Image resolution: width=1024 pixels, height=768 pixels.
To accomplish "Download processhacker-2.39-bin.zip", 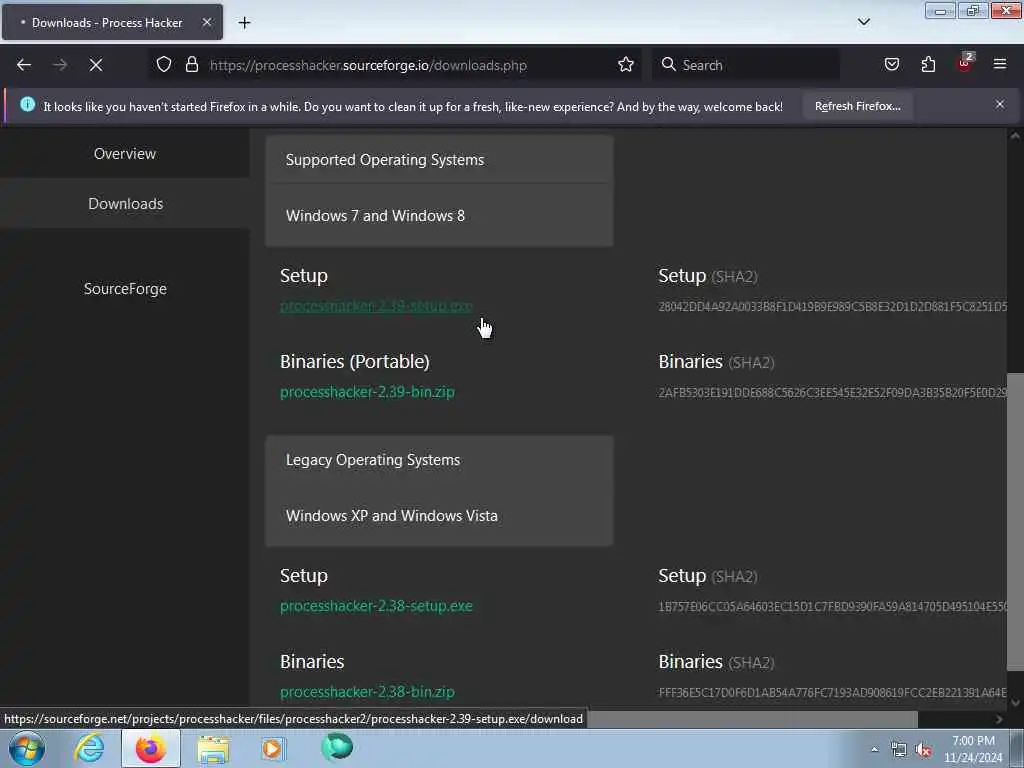I will [x=367, y=392].
